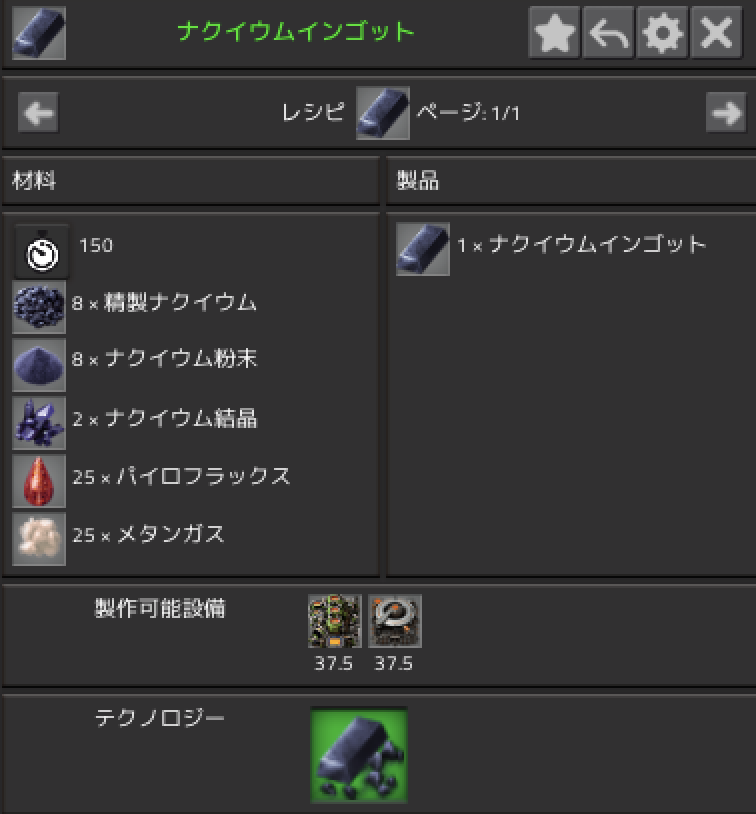Click the ingot icon in the title bar
The width and height of the screenshot is (756, 814).
tap(39, 33)
